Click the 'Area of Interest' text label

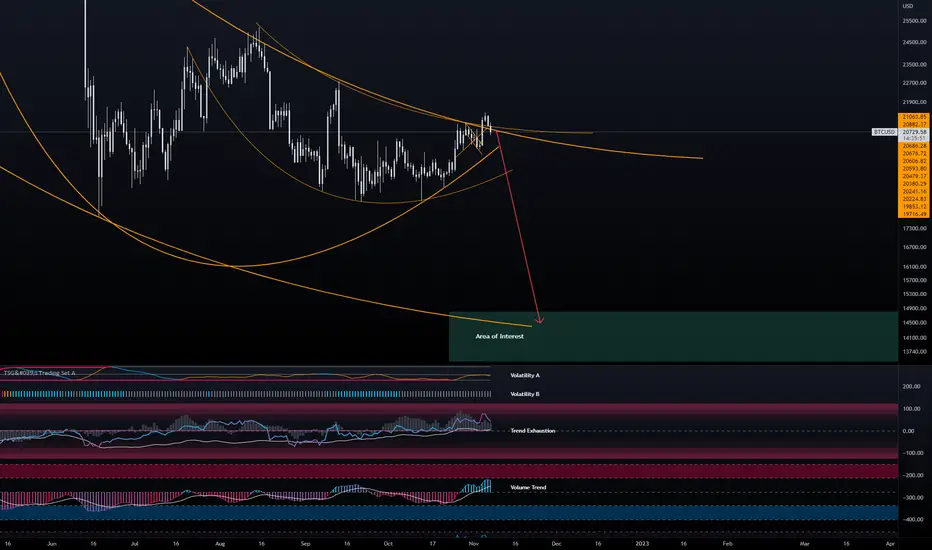pyautogui.click(x=499, y=336)
